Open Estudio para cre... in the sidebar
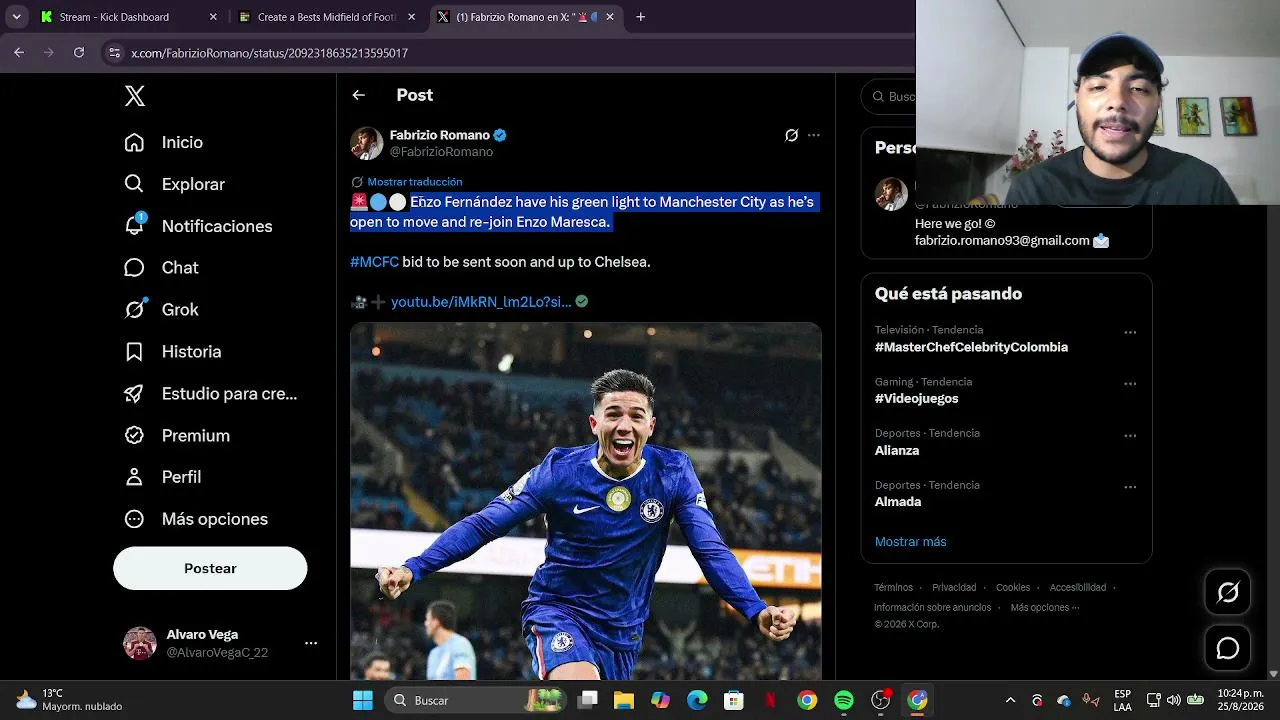This screenshot has width=1280, height=720. coord(210,394)
